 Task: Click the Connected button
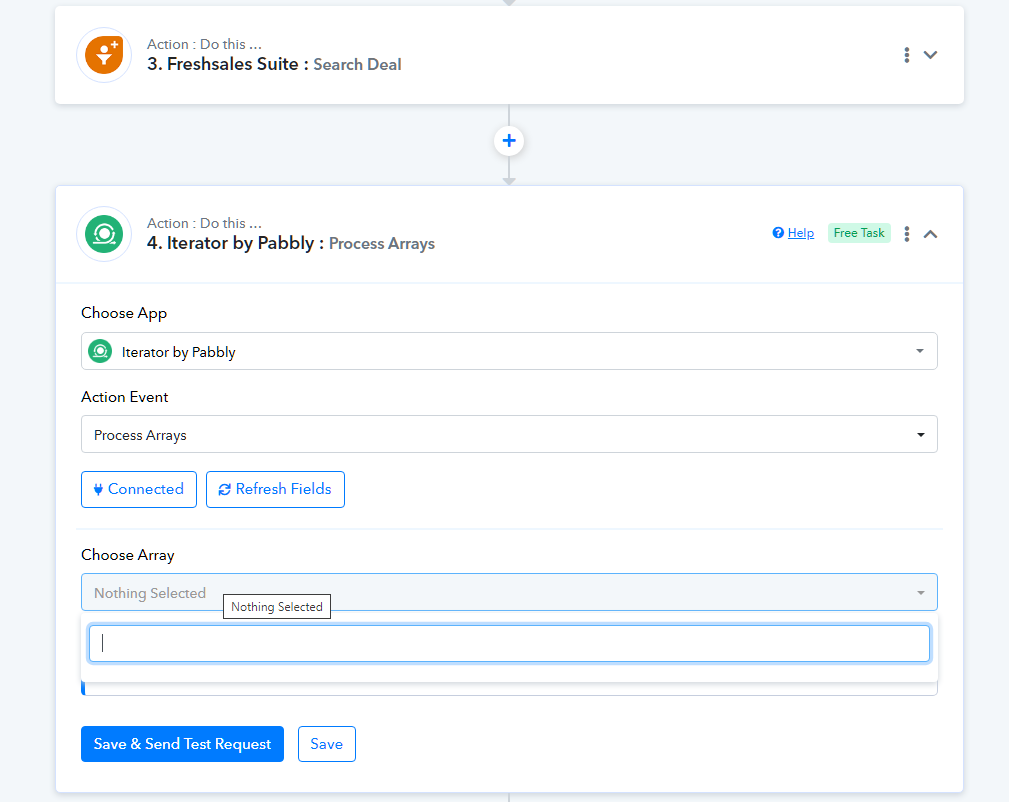pyautogui.click(x=139, y=490)
